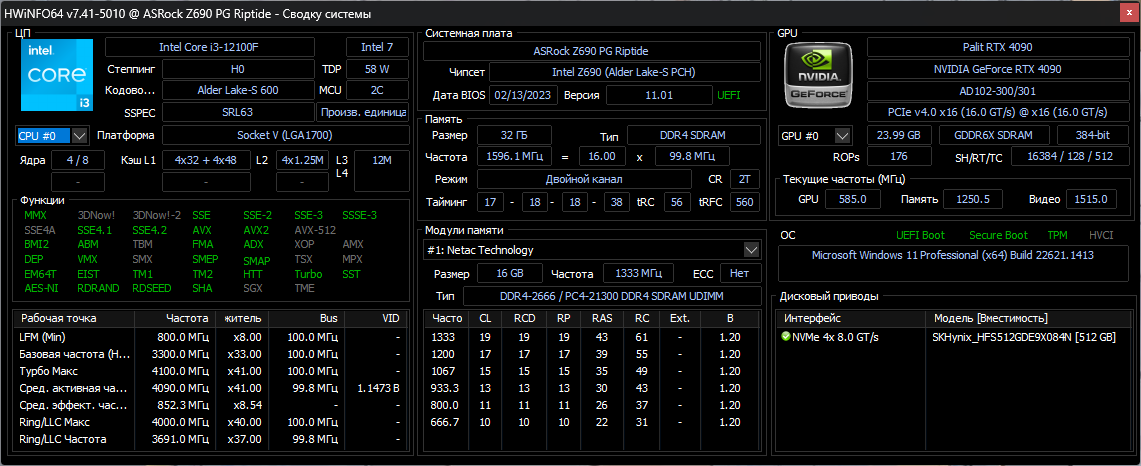The height and width of the screenshot is (466, 1141).
Task: Click the Видео clock 1515.0 value
Action: pyautogui.click(x=1093, y=199)
